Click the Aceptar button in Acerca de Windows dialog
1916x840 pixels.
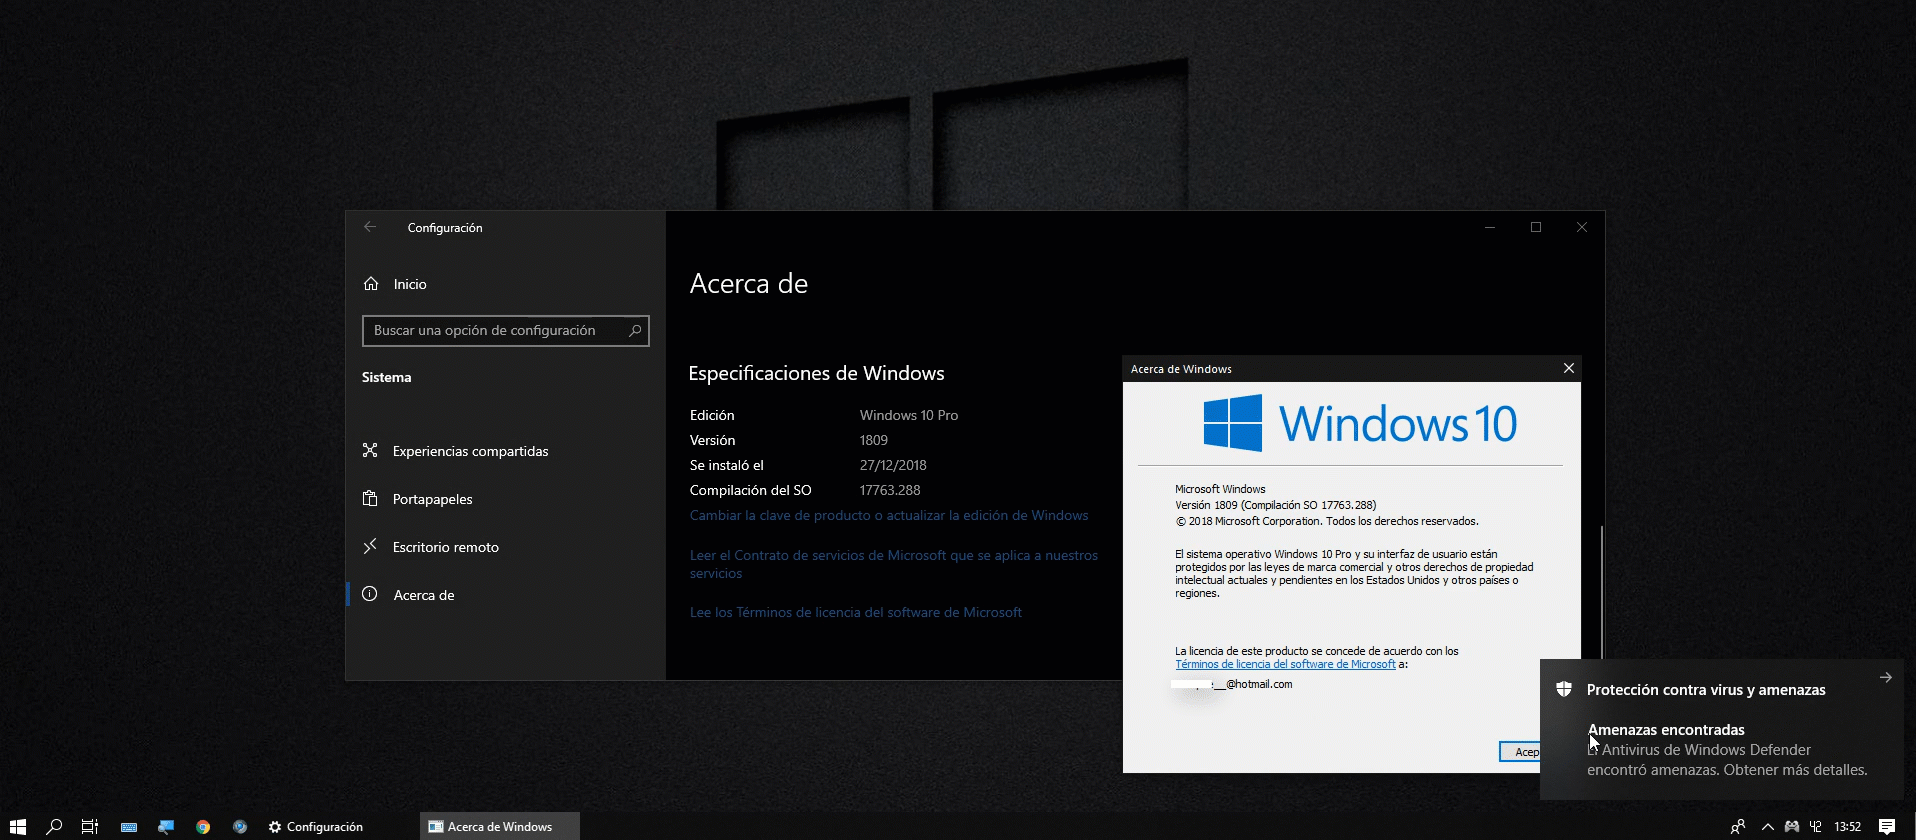coord(1520,752)
